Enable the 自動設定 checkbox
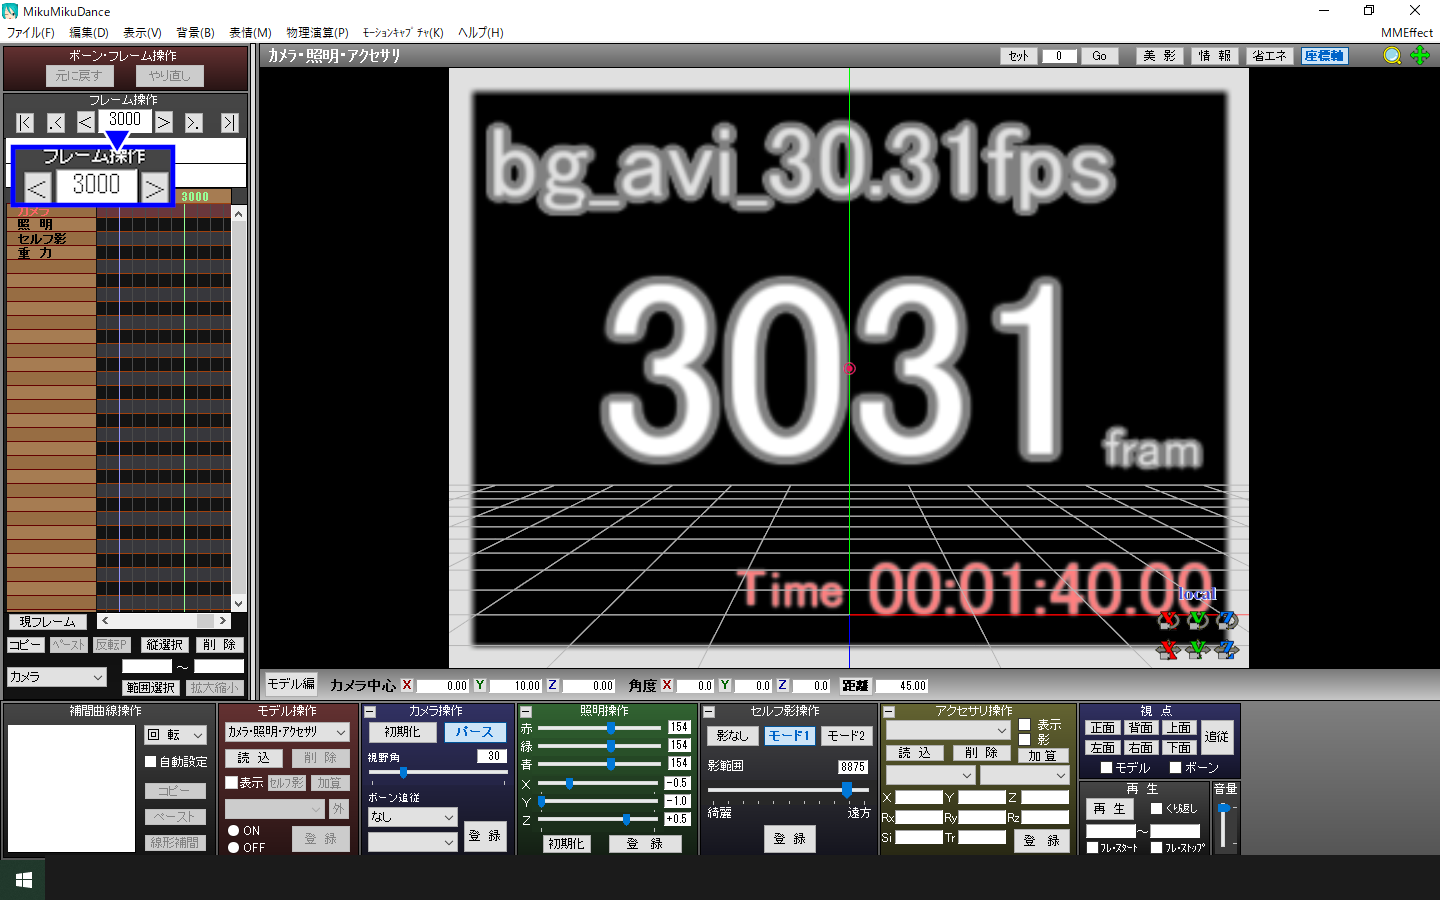1440x900 pixels. tap(151, 761)
